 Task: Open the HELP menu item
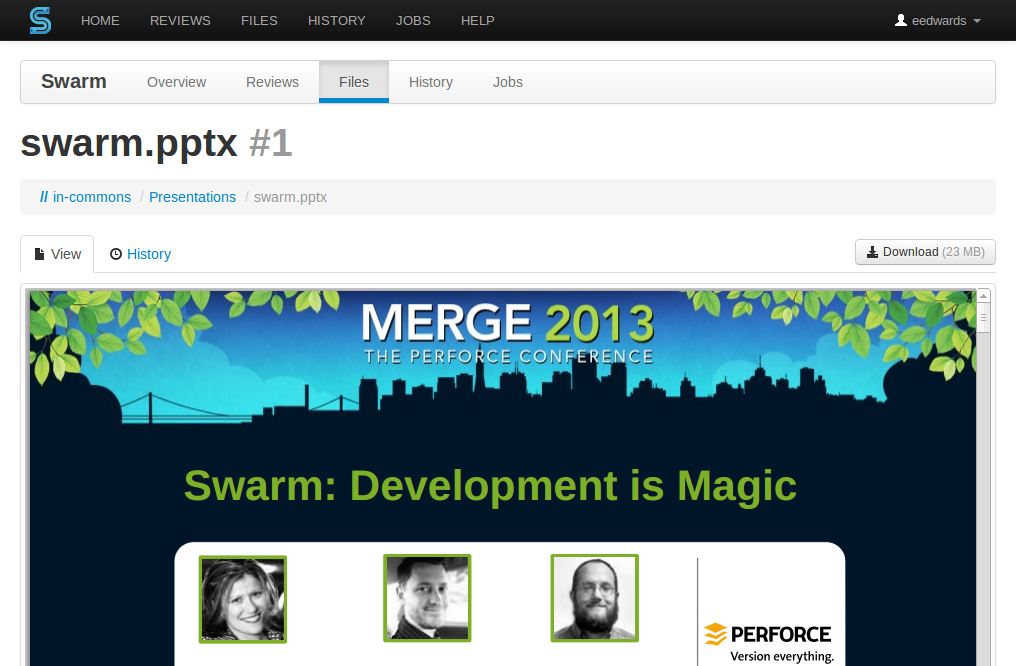pos(478,21)
